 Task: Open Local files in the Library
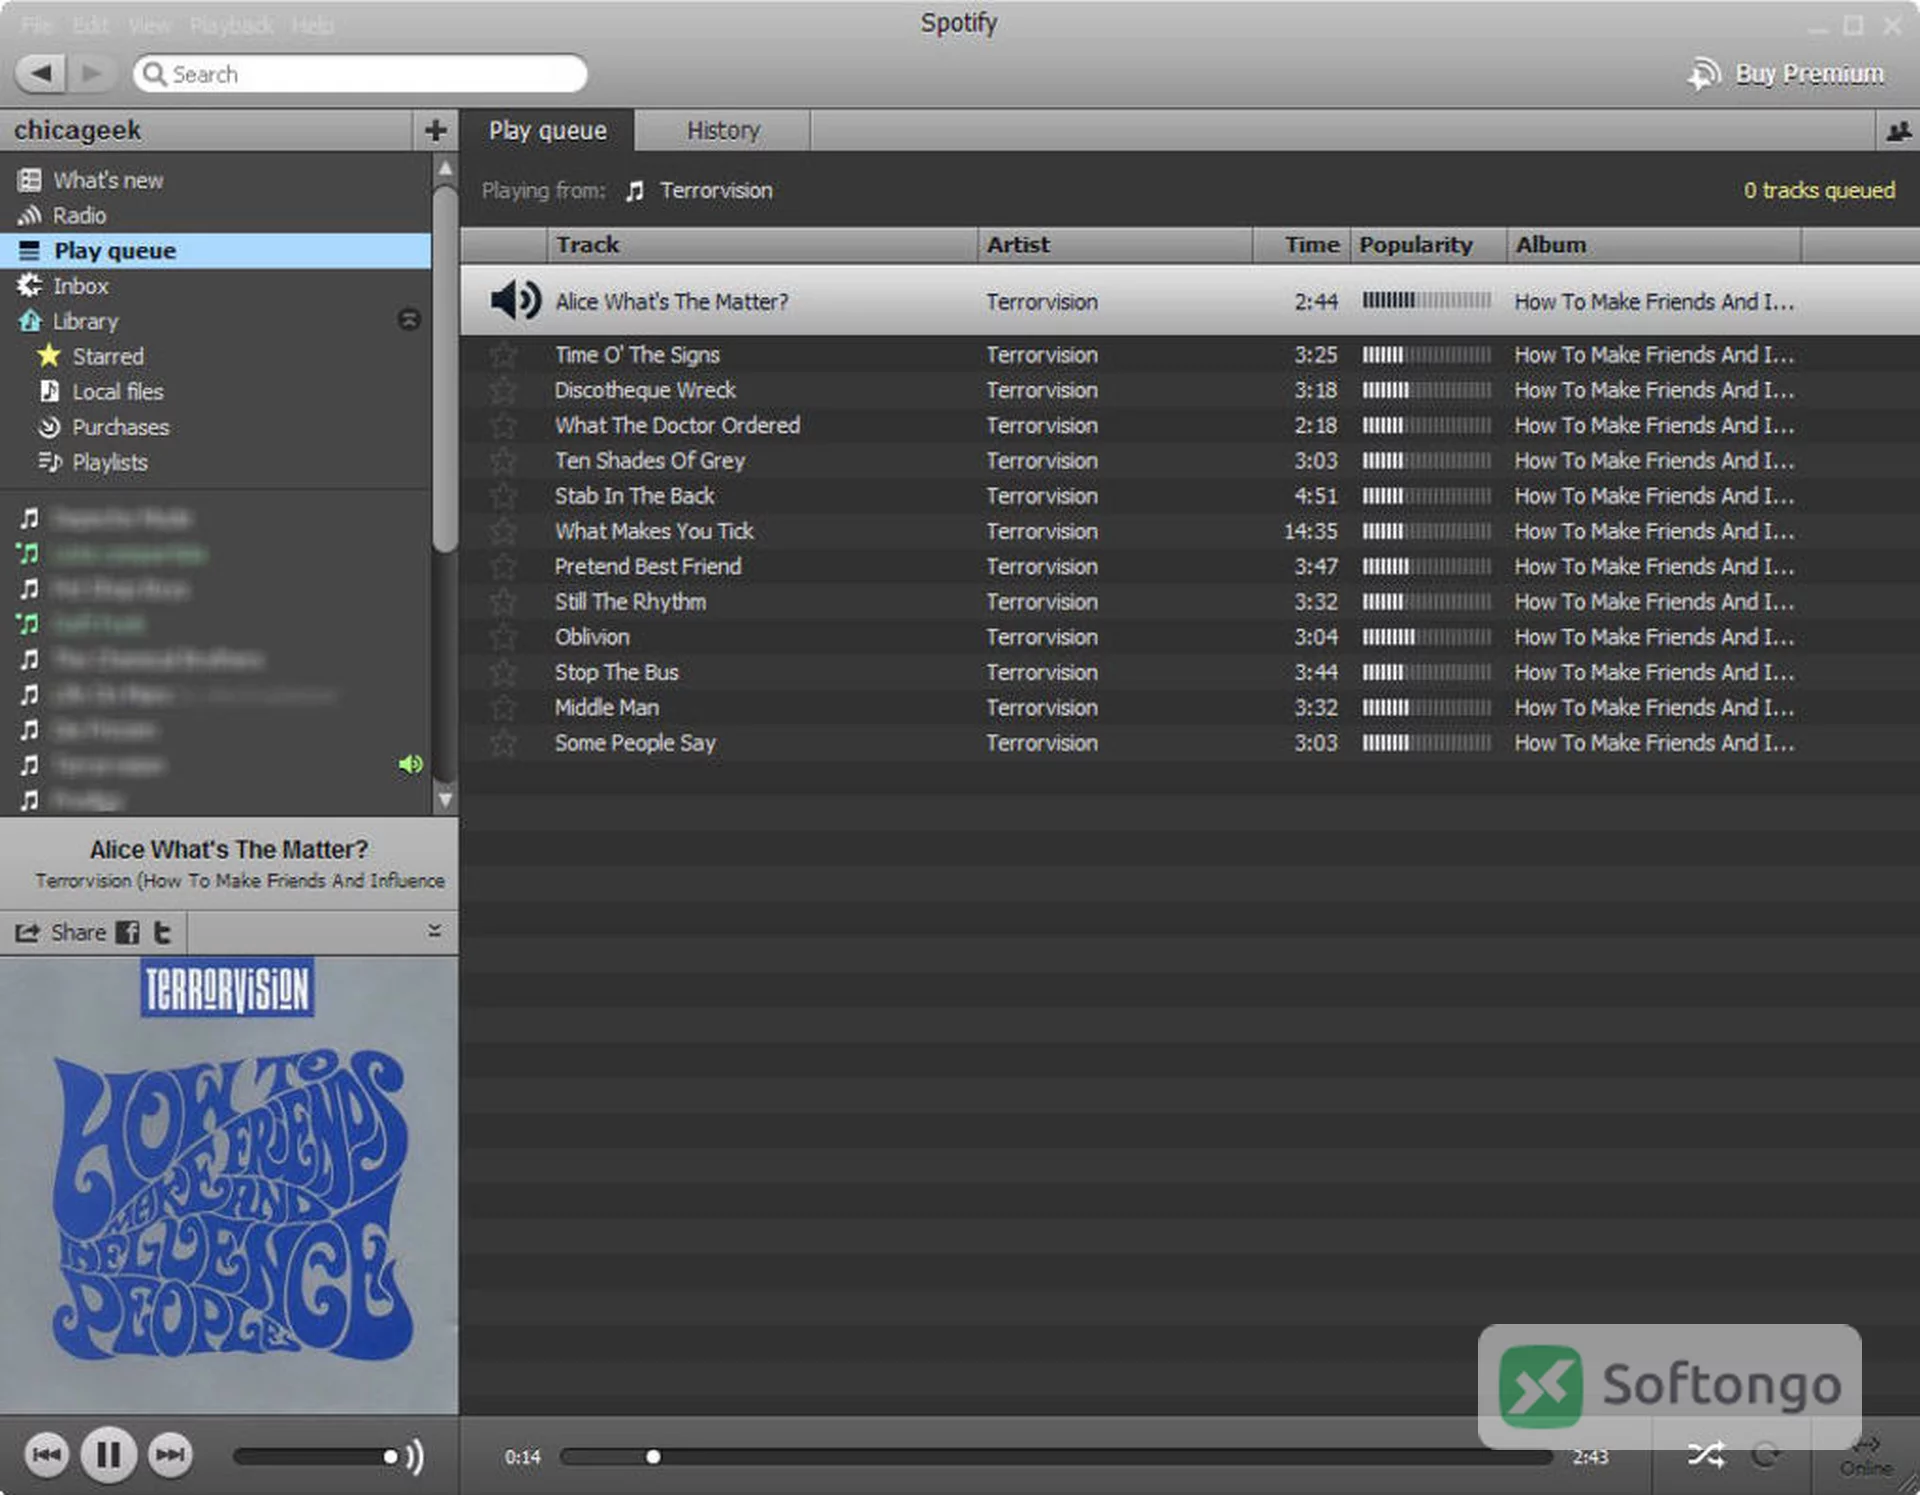117,391
